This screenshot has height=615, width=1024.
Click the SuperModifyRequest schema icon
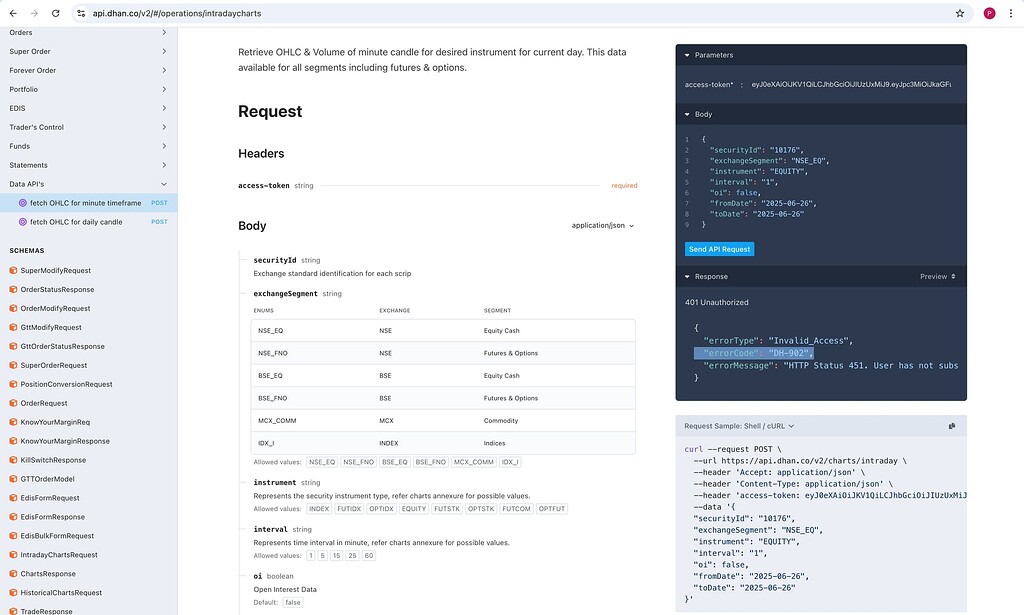13,270
